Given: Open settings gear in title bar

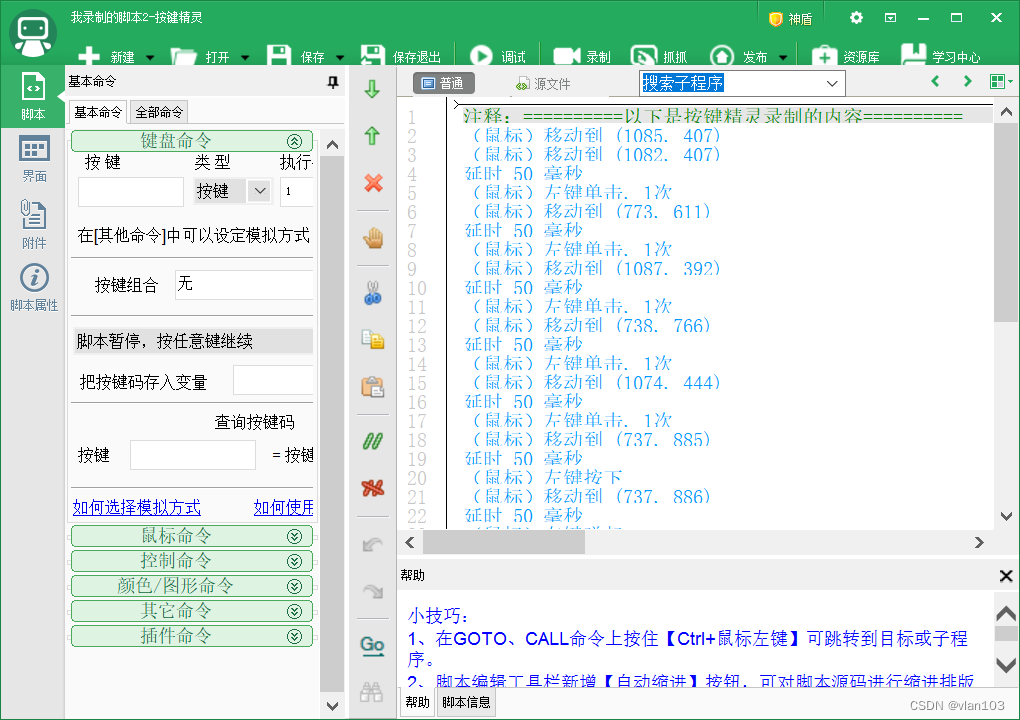Looking at the screenshot, I should click(856, 18).
